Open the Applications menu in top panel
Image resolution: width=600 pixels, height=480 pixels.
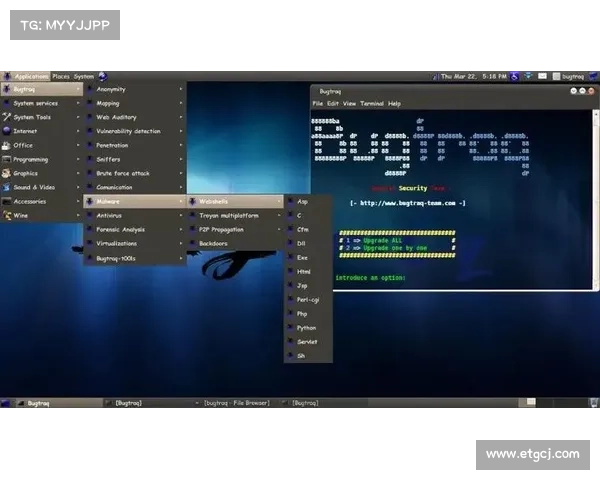pyautogui.click(x=26, y=77)
